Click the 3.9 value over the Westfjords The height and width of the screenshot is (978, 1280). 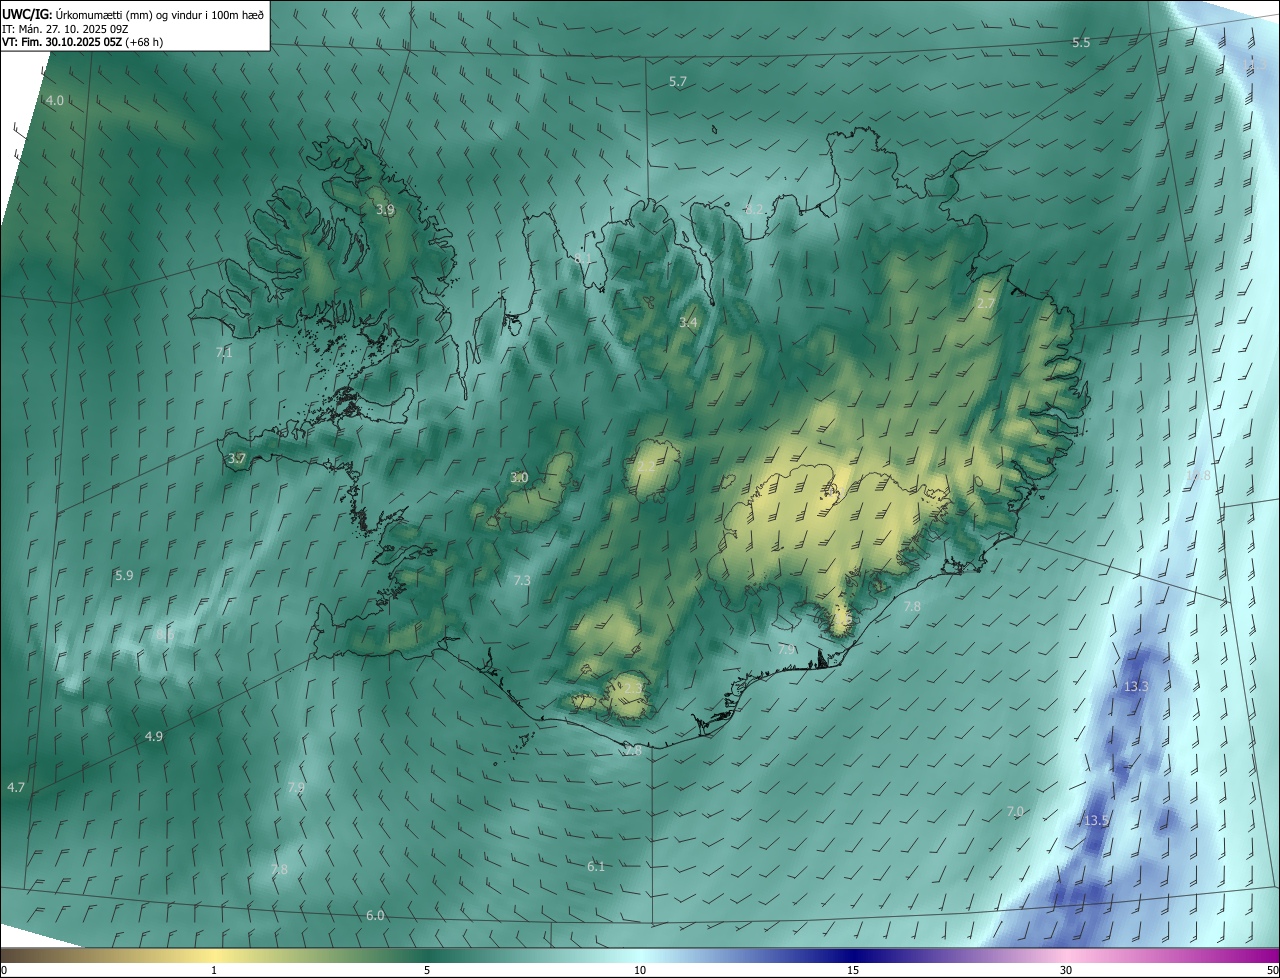385,210
